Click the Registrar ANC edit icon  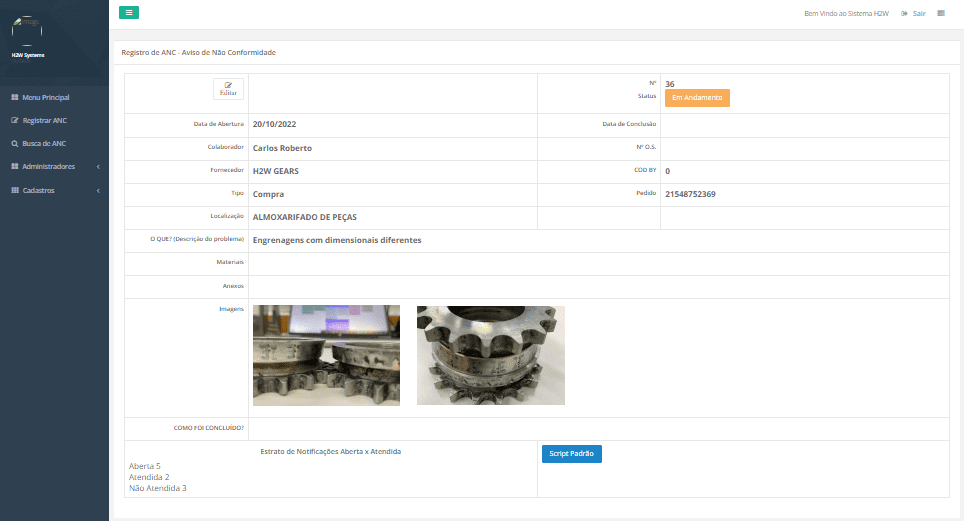[x=15, y=121]
